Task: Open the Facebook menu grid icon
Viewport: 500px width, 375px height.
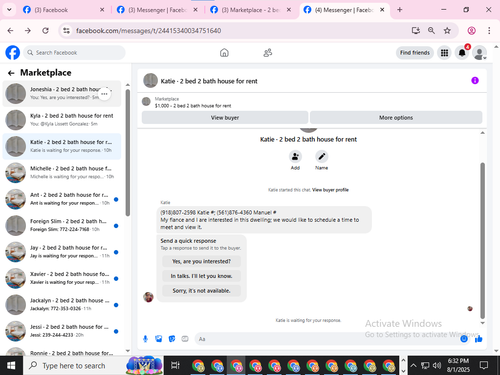Action: click(444, 53)
